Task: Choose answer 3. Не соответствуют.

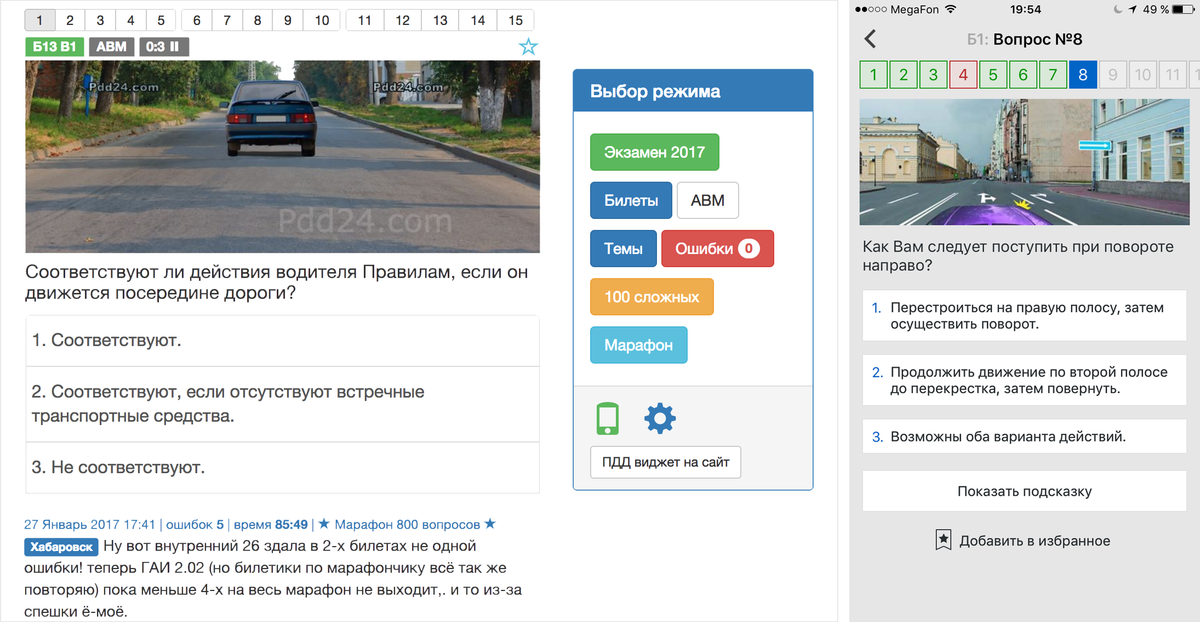Action: [282, 467]
